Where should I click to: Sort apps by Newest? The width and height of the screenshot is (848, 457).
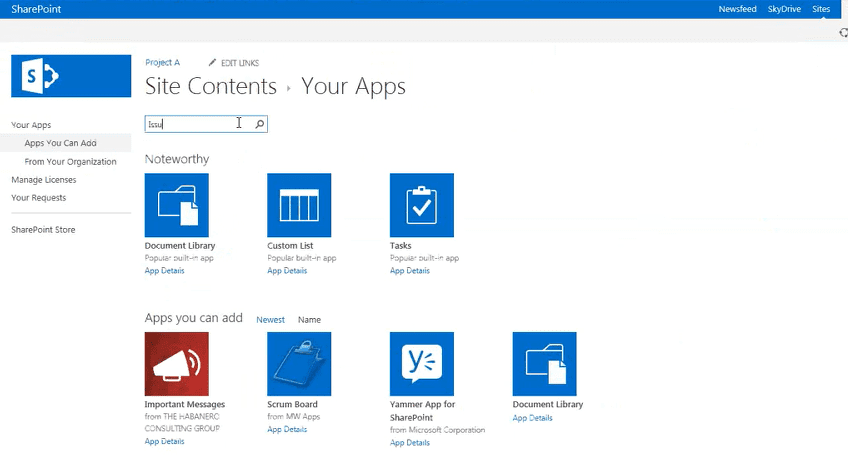[x=270, y=320]
